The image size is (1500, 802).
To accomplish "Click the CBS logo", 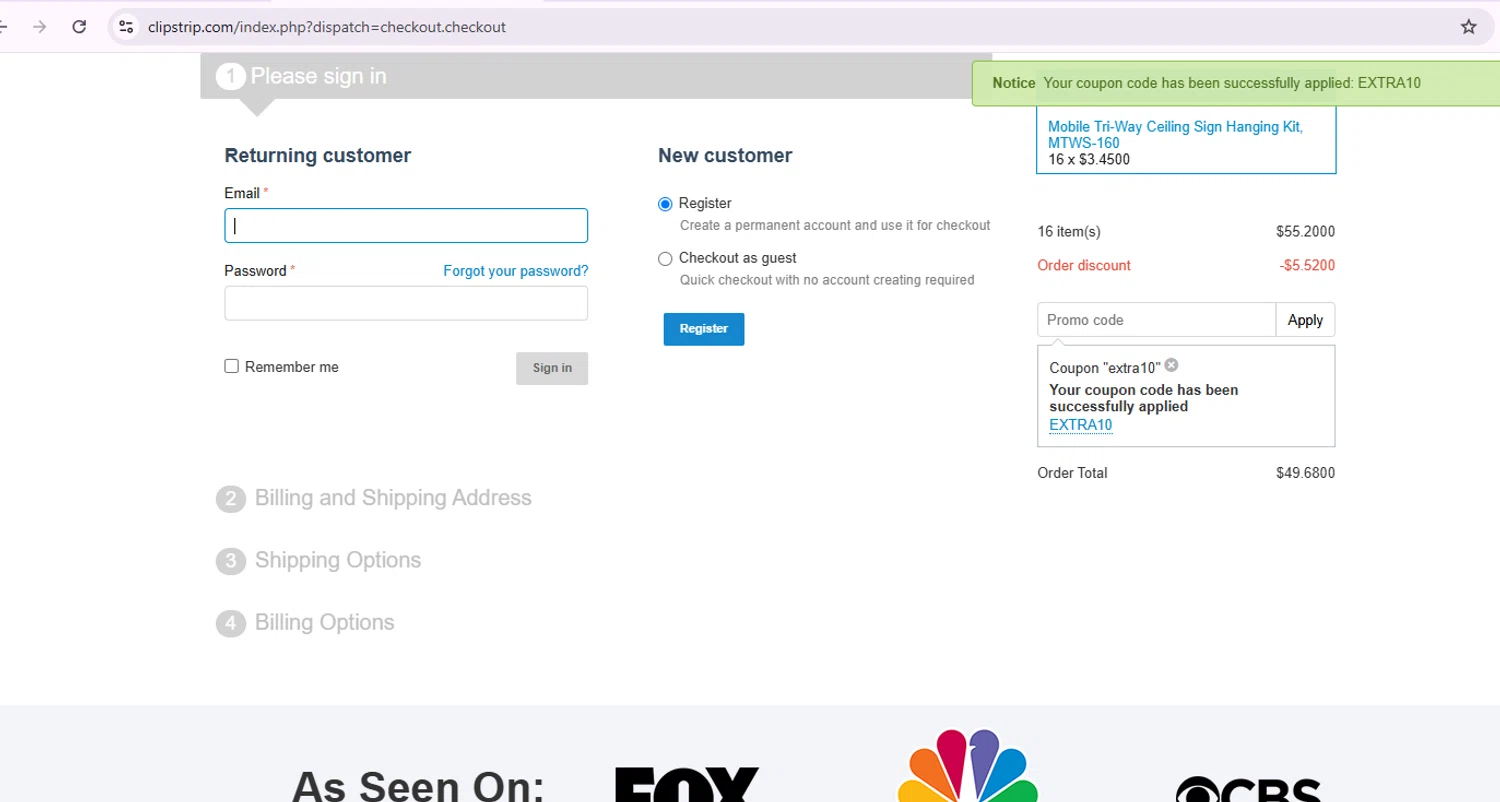I will click(x=1249, y=788).
